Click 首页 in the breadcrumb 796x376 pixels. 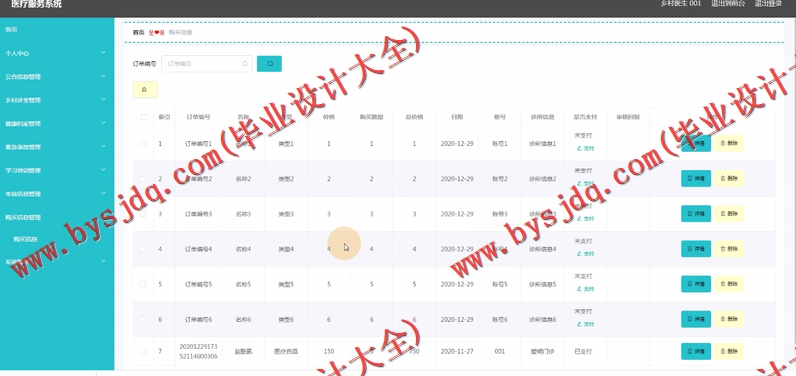[138, 32]
